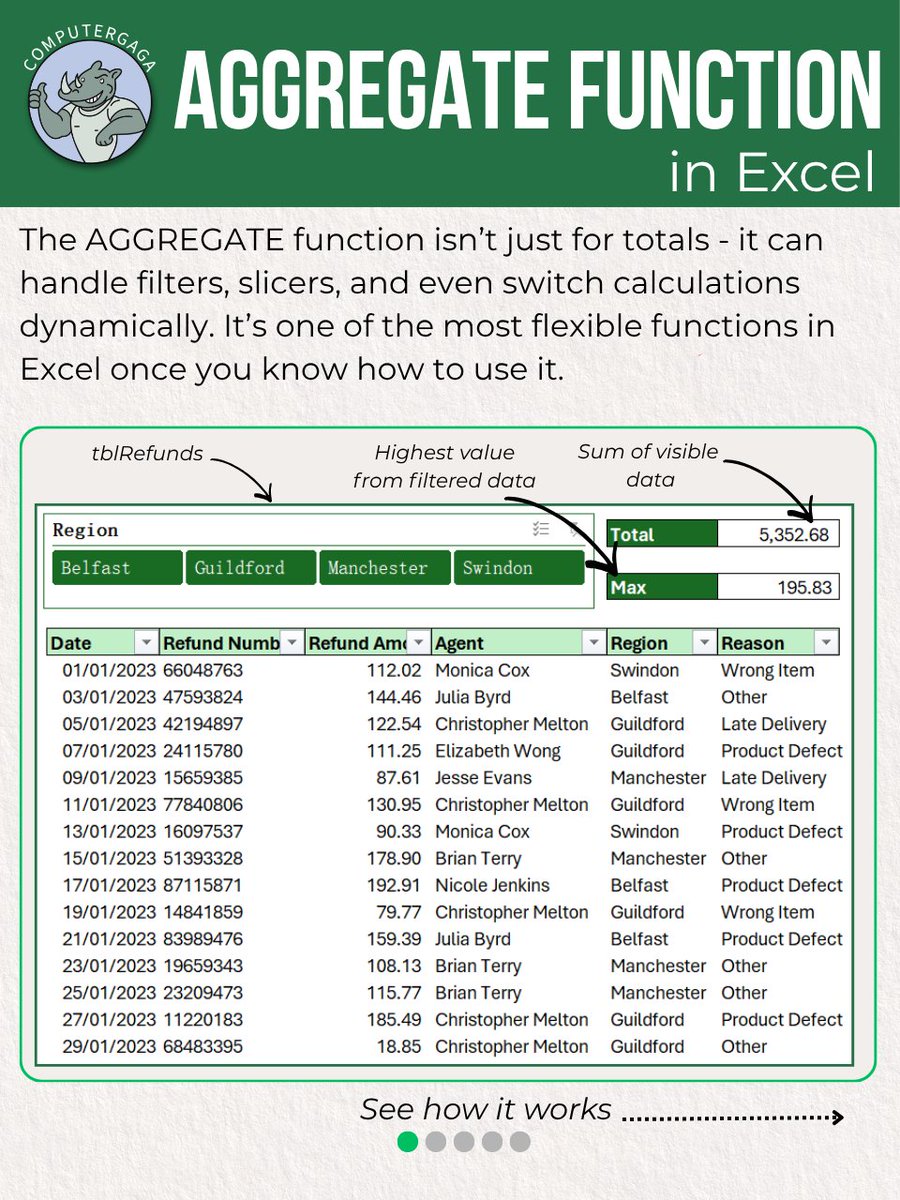Select the Jesse Evans agent cell
This screenshot has width=900, height=1200.
483,778
